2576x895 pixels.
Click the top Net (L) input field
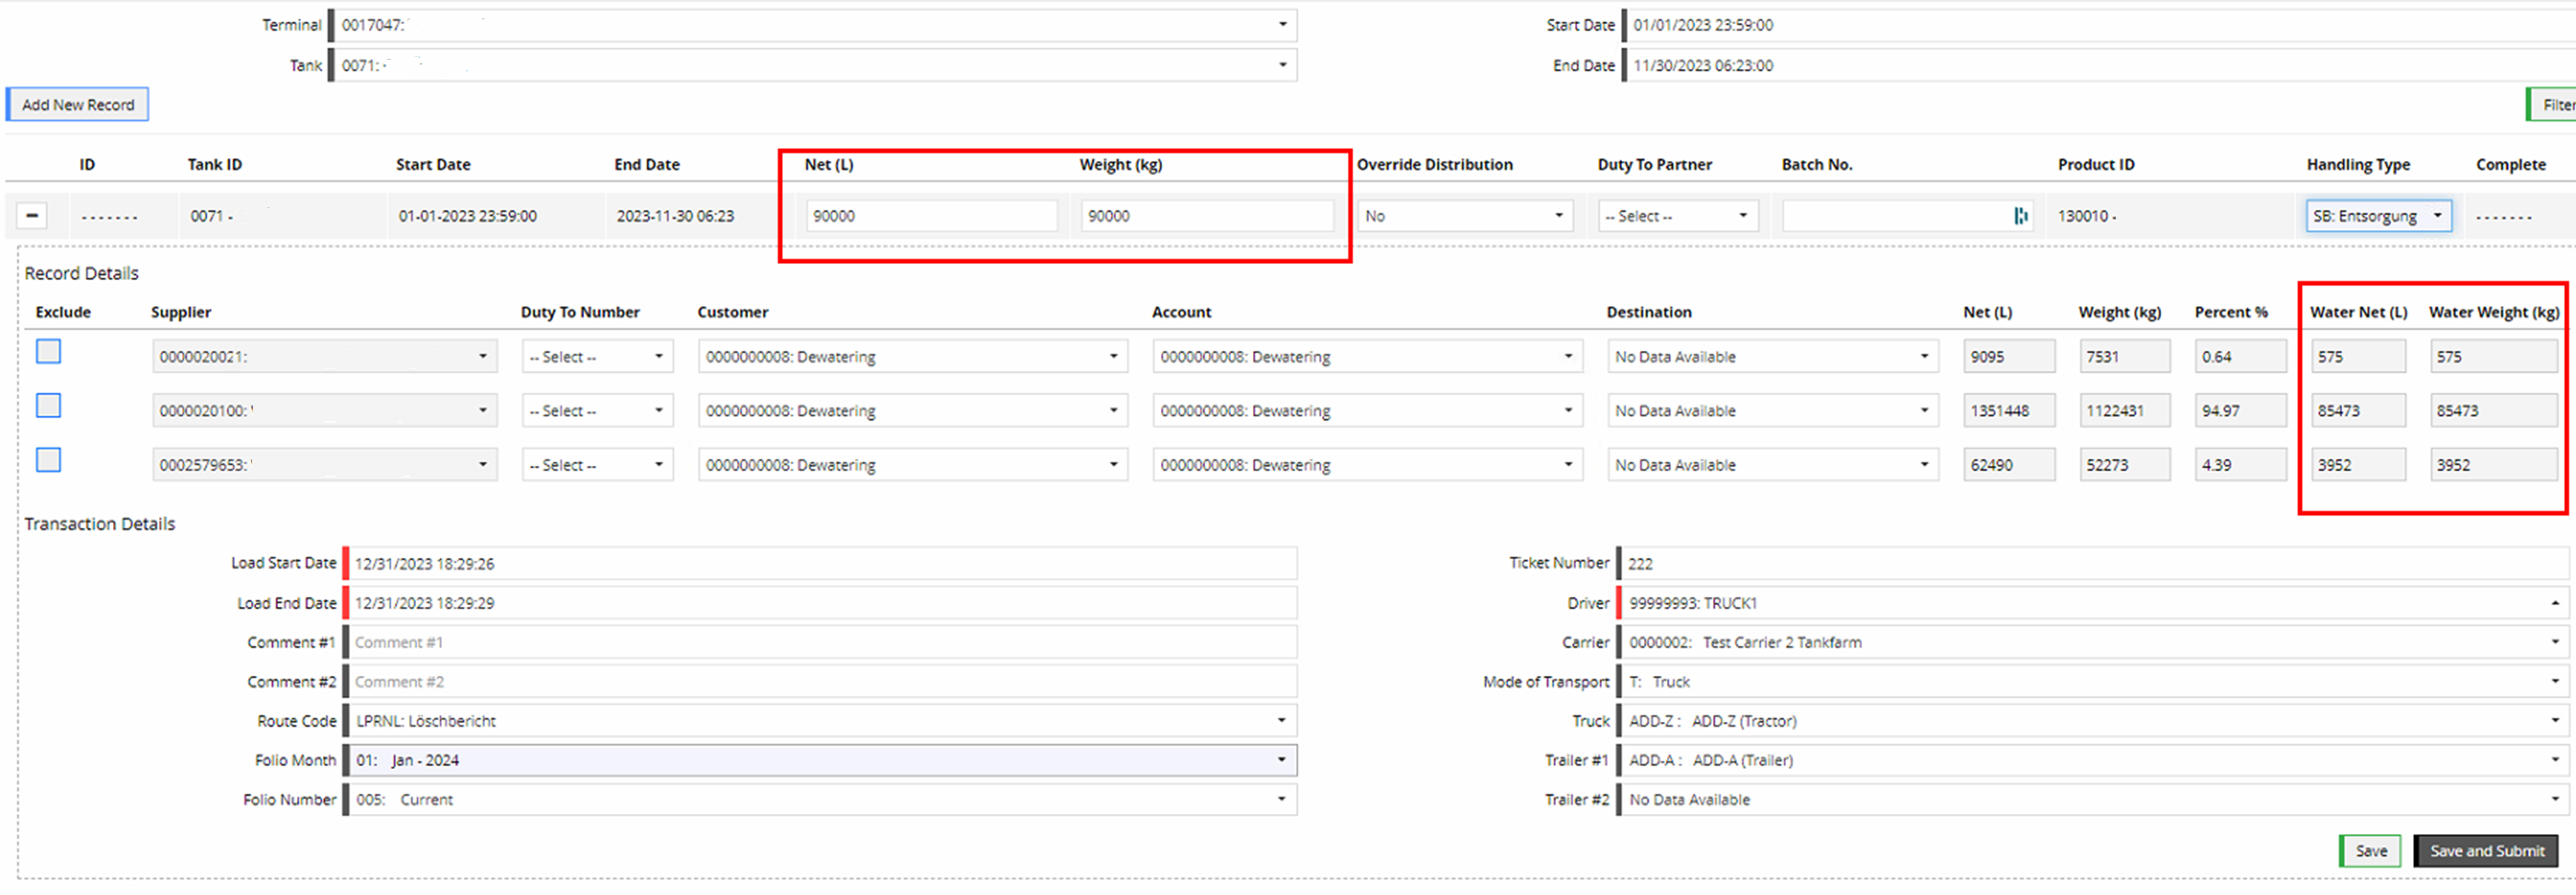click(930, 216)
